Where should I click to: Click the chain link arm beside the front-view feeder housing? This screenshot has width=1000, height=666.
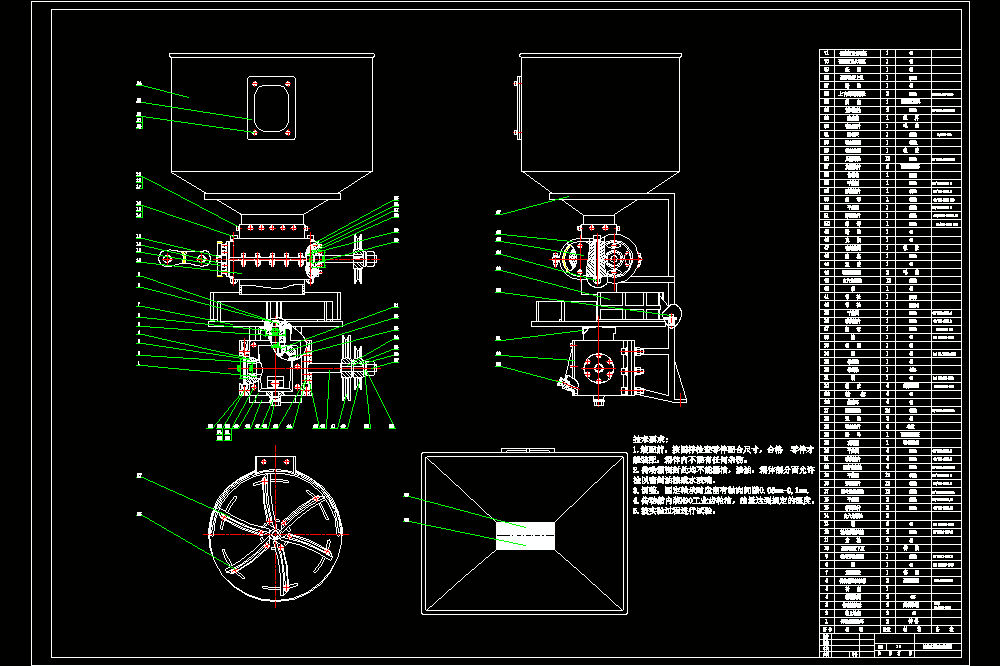184,258
